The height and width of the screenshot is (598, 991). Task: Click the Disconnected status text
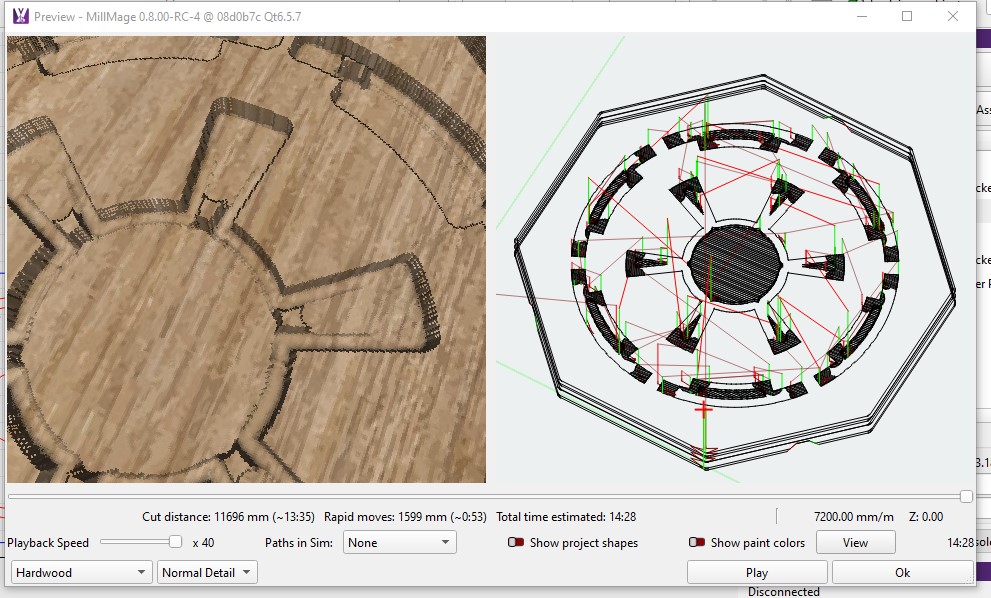pyautogui.click(x=784, y=592)
